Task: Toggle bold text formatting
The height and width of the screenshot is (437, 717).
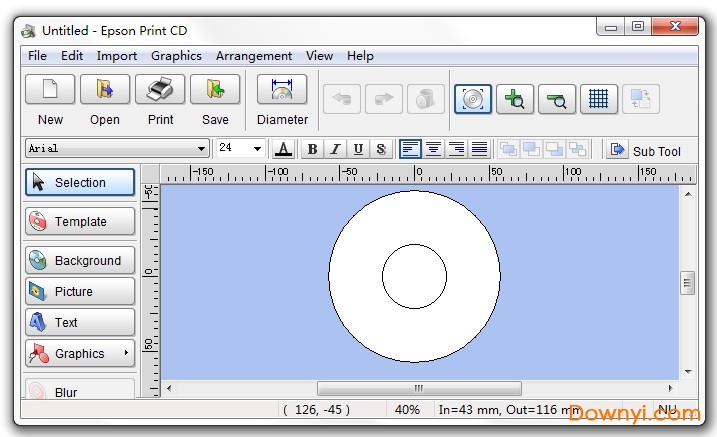Action: tap(312, 149)
